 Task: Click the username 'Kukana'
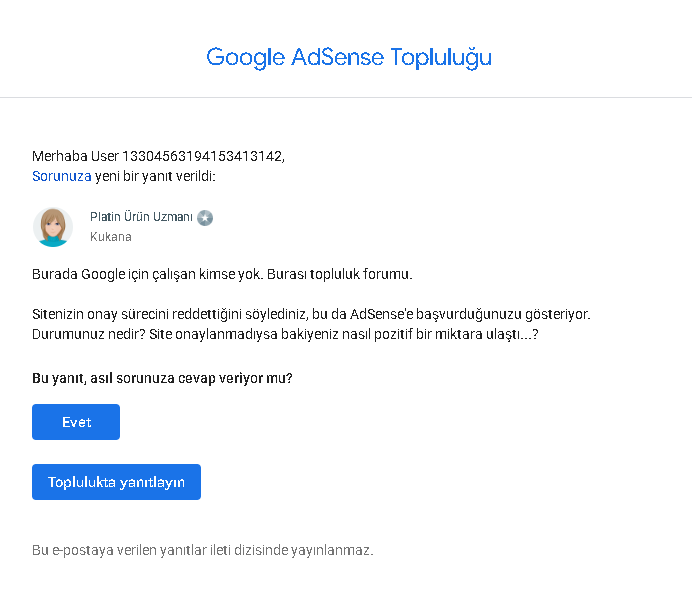pos(111,237)
